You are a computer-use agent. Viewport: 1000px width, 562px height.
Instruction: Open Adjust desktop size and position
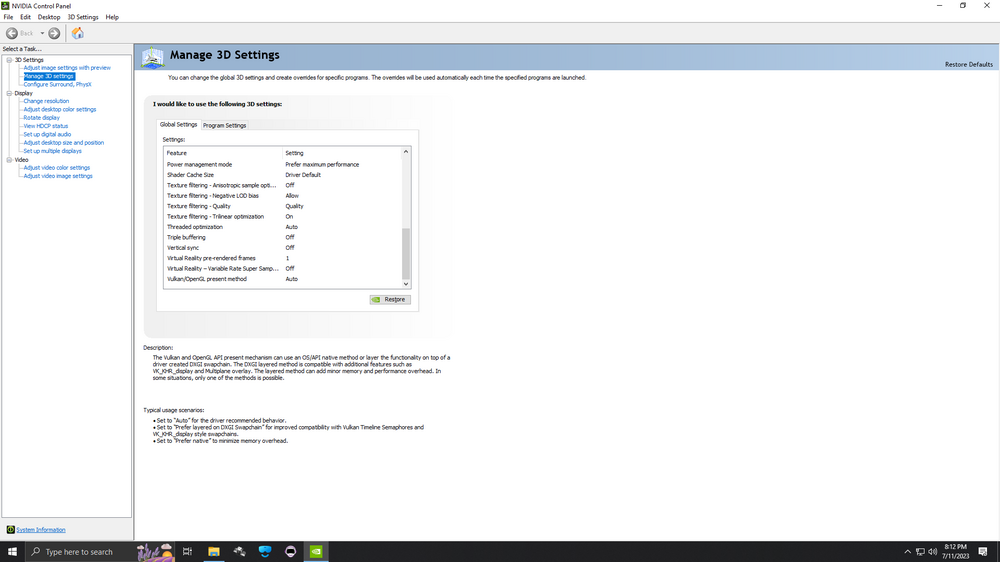(x=64, y=142)
